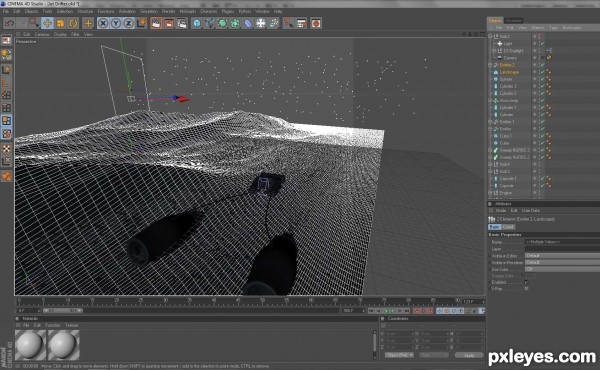This screenshot has height=370, width=600.
Task: Open the viewport Cameras menu
Action: pos(42,34)
